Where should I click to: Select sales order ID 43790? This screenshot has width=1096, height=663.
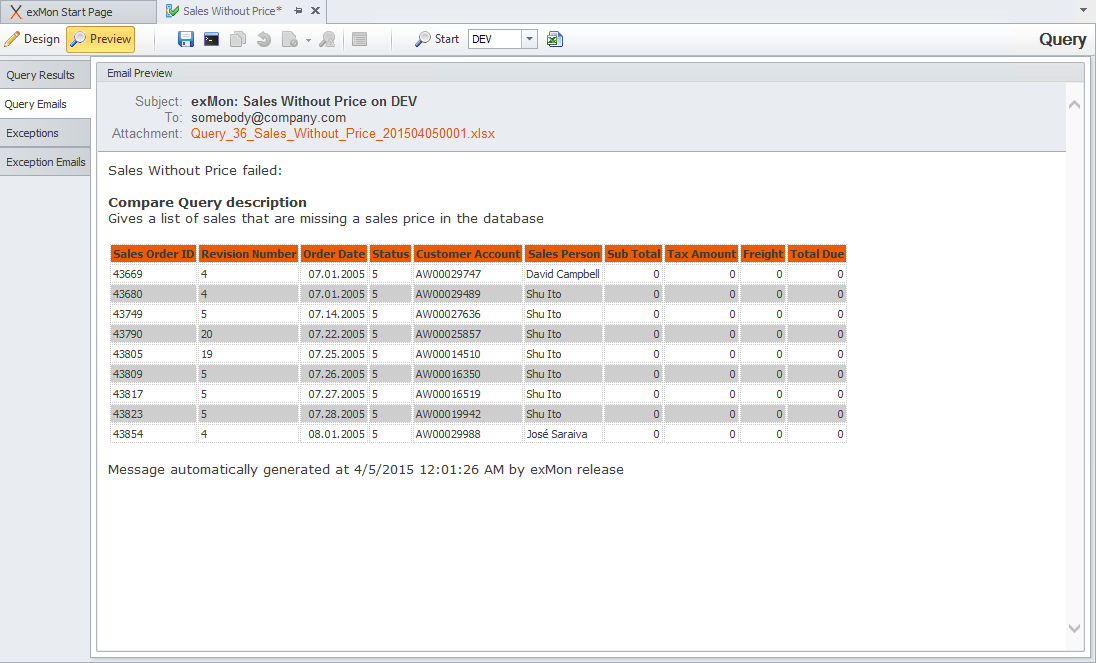point(128,334)
